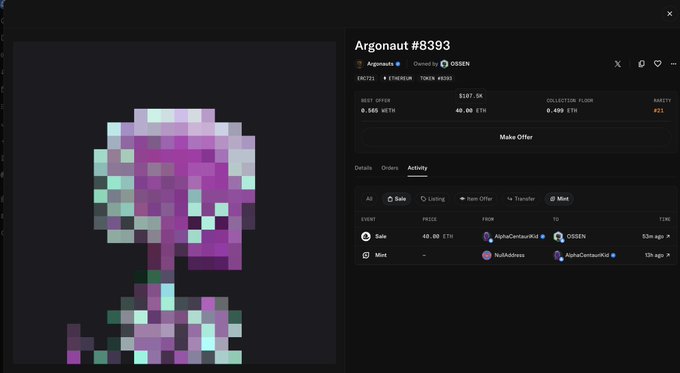Viewport: 680px width, 373px height.
Task: Copy the item link icon
Action: pos(641,64)
